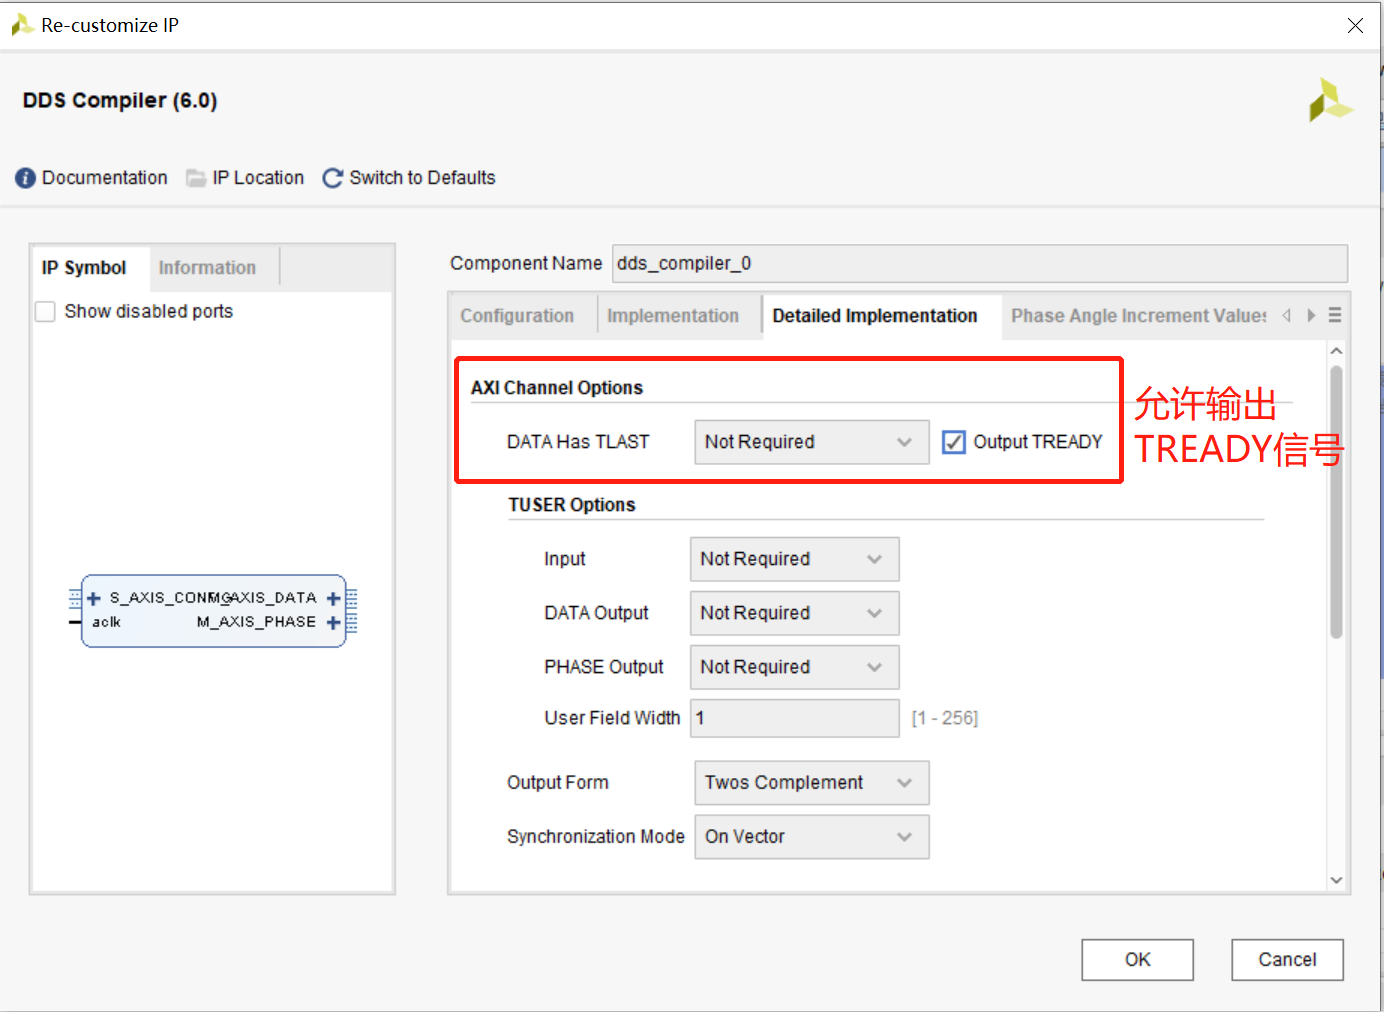Open the DATA Output dropdown
Viewport: 1384px width, 1012px height.
click(x=795, y=613)
